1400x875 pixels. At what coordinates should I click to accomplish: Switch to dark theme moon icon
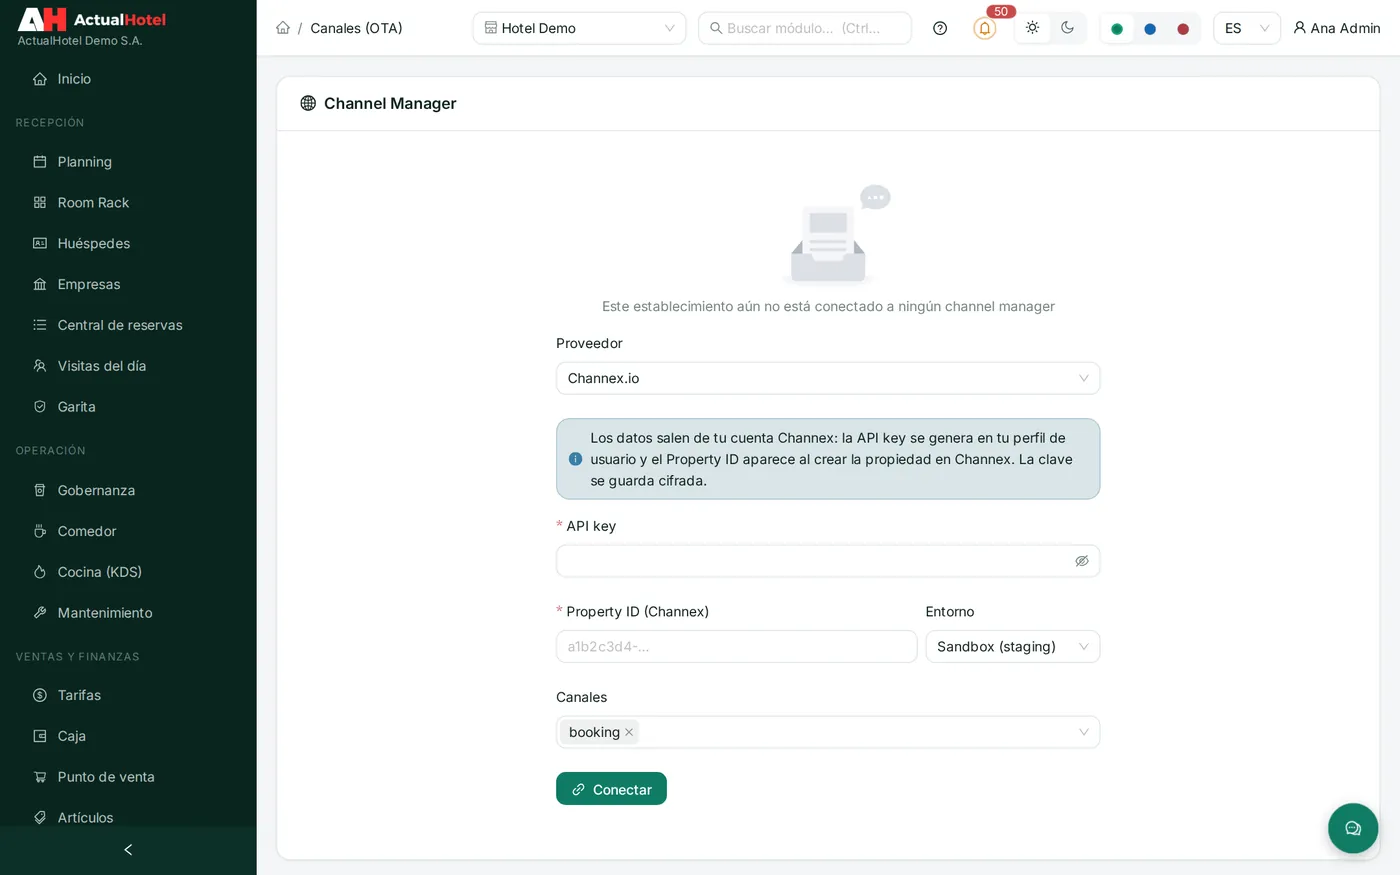[x=1068, y=28]
